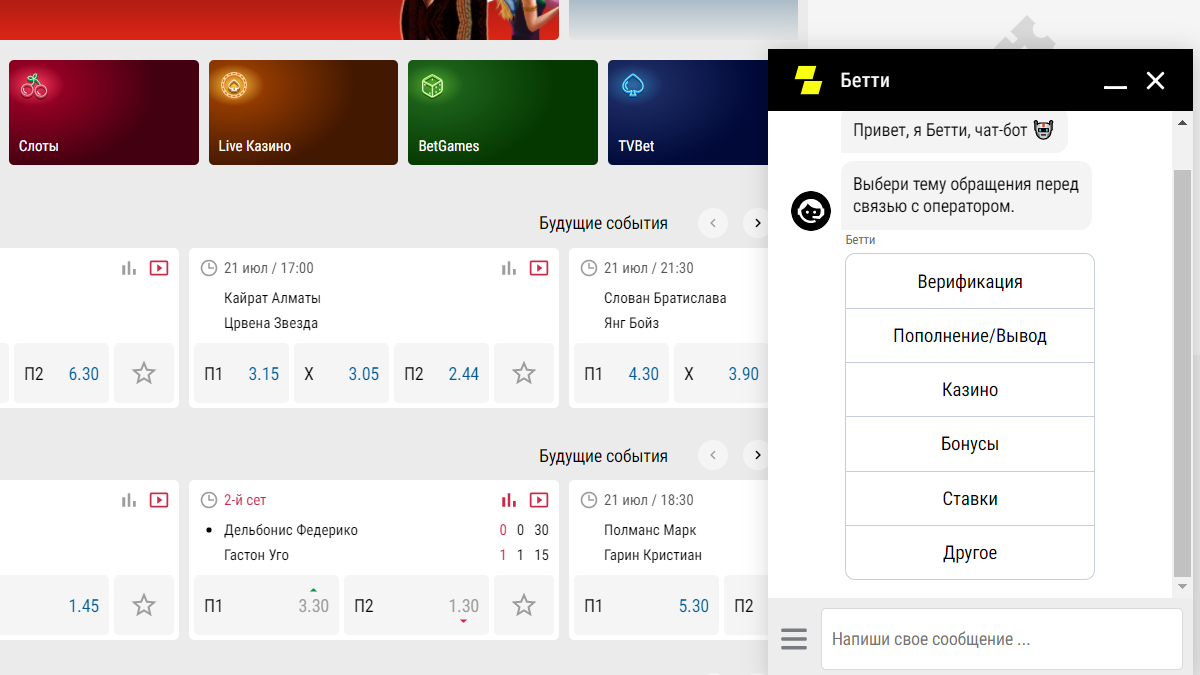Open the Слоты category tile

[104, 112]
